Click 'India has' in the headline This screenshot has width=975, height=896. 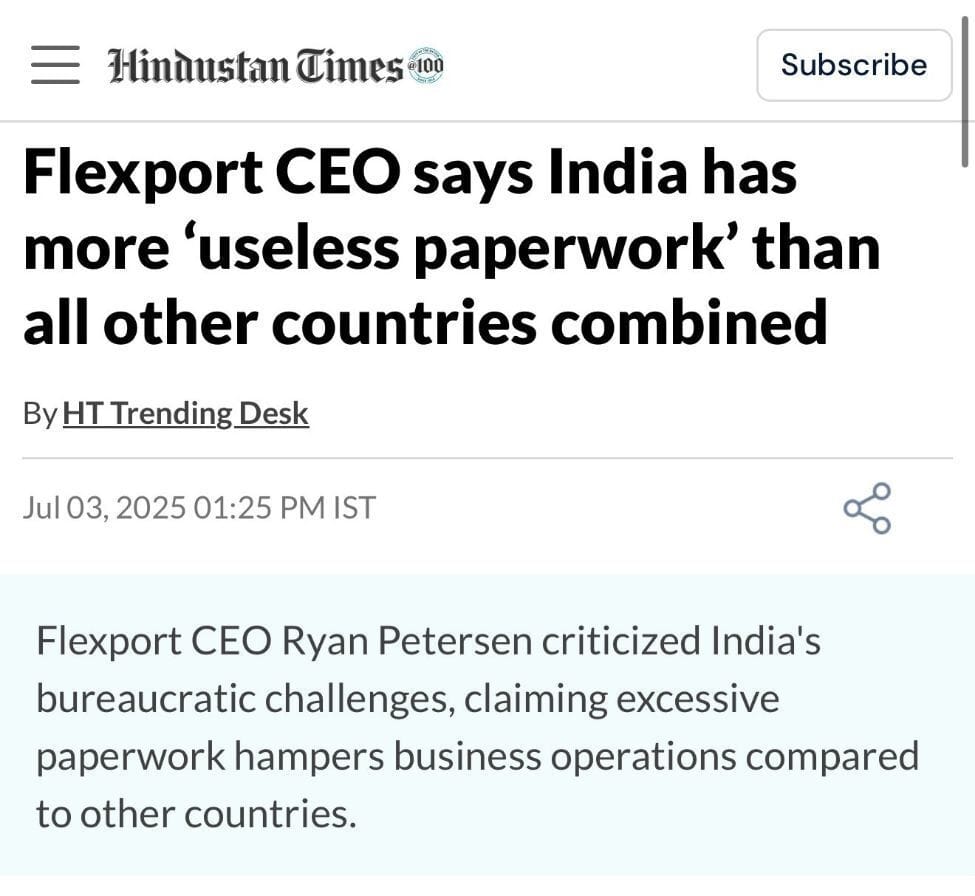[672, 173]
